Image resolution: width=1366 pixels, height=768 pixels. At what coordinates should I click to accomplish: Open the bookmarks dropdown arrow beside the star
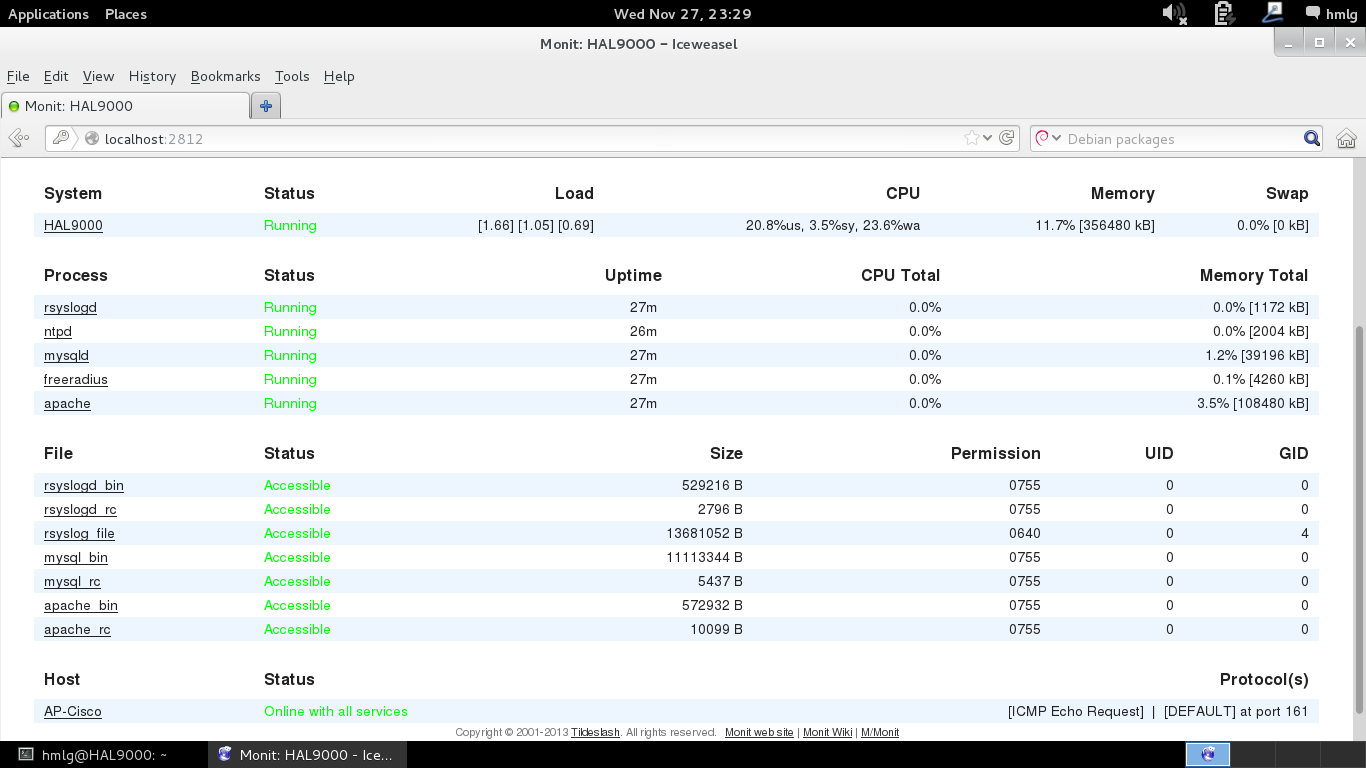(x=988, y=138)
